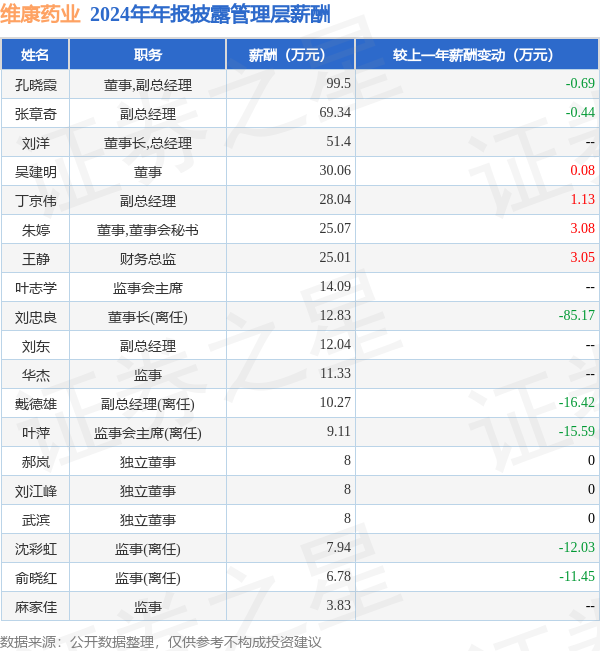600x651 pixels.
Task: Click the position 董事长,总经理
Action: (x=148, y=143)
